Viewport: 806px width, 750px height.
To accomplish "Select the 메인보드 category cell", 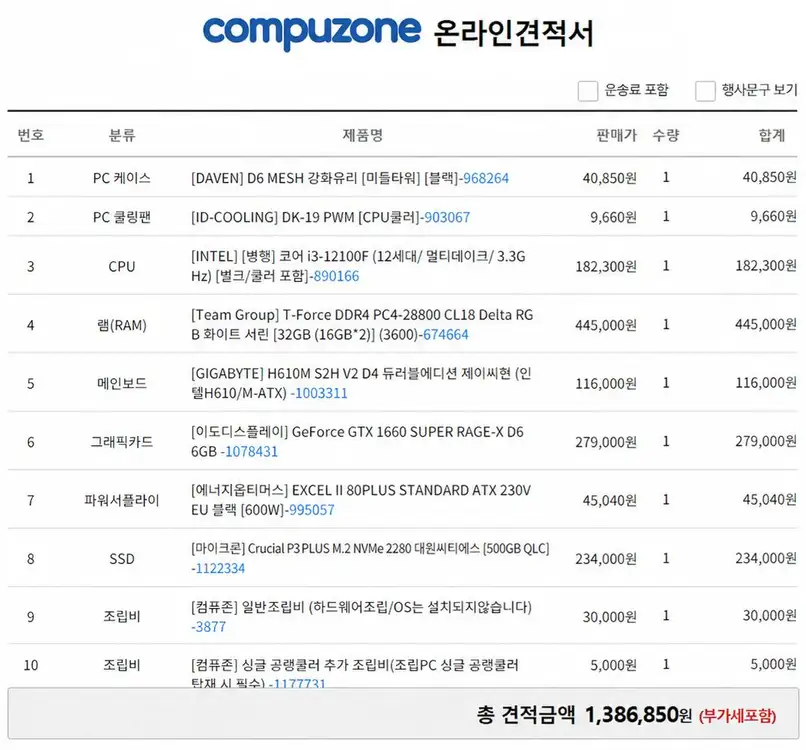I will click(x=122, y=383).
